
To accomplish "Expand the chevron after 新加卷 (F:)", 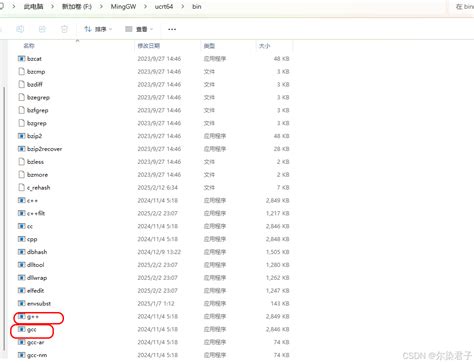I will tap(101, 6).
